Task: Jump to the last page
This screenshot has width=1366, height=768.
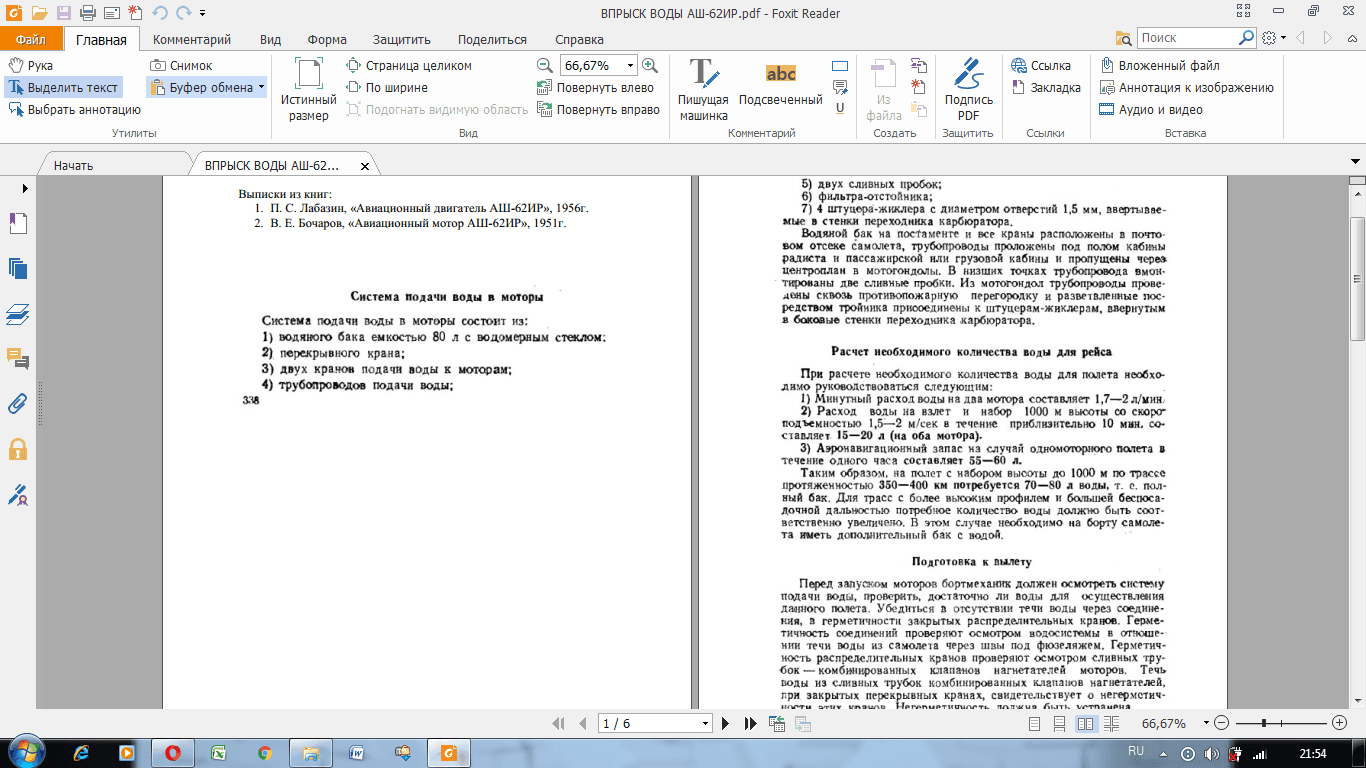Action: (x=749, y=723)
